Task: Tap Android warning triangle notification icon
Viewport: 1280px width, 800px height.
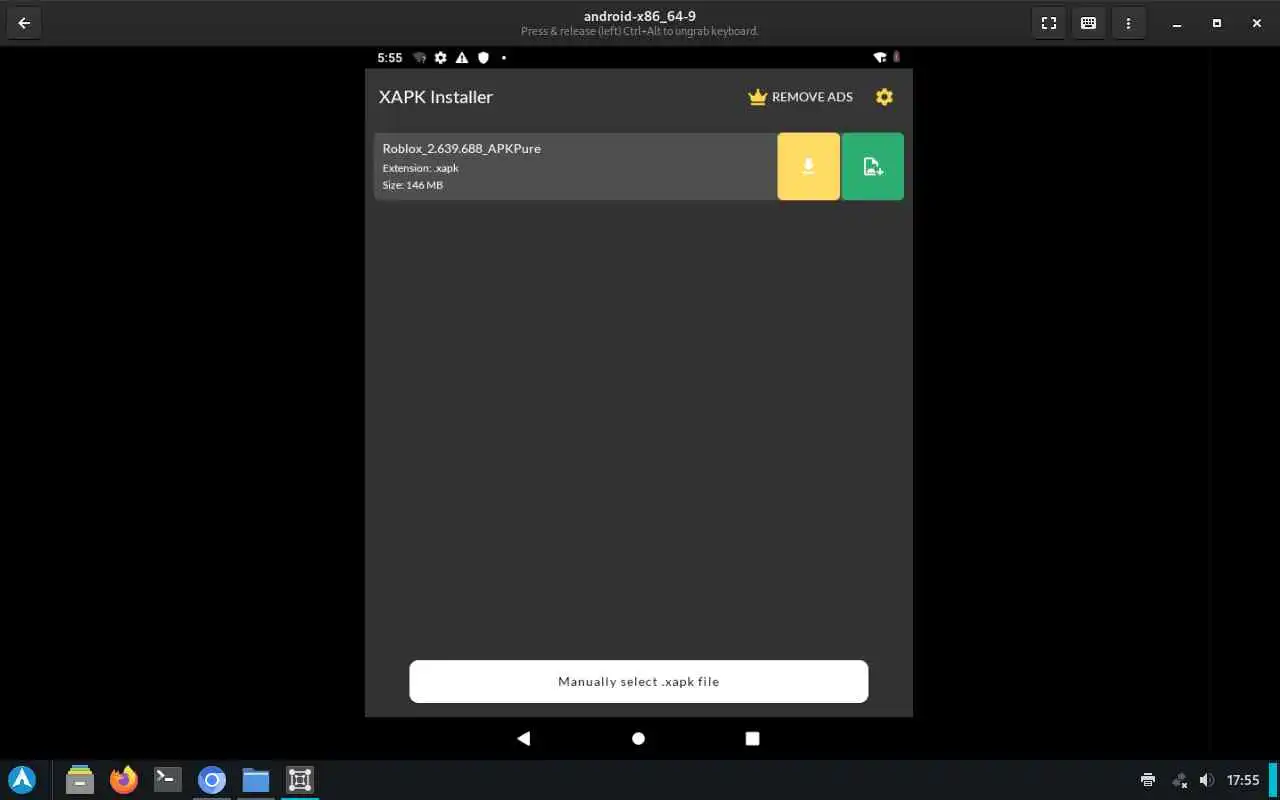Action: [x=462, y=58]
